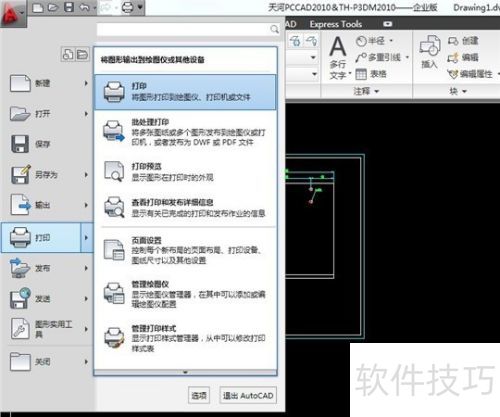The image size is (500, 417).
Task: Select the 半径 radius dimension tool
Action: coord(371,41)
